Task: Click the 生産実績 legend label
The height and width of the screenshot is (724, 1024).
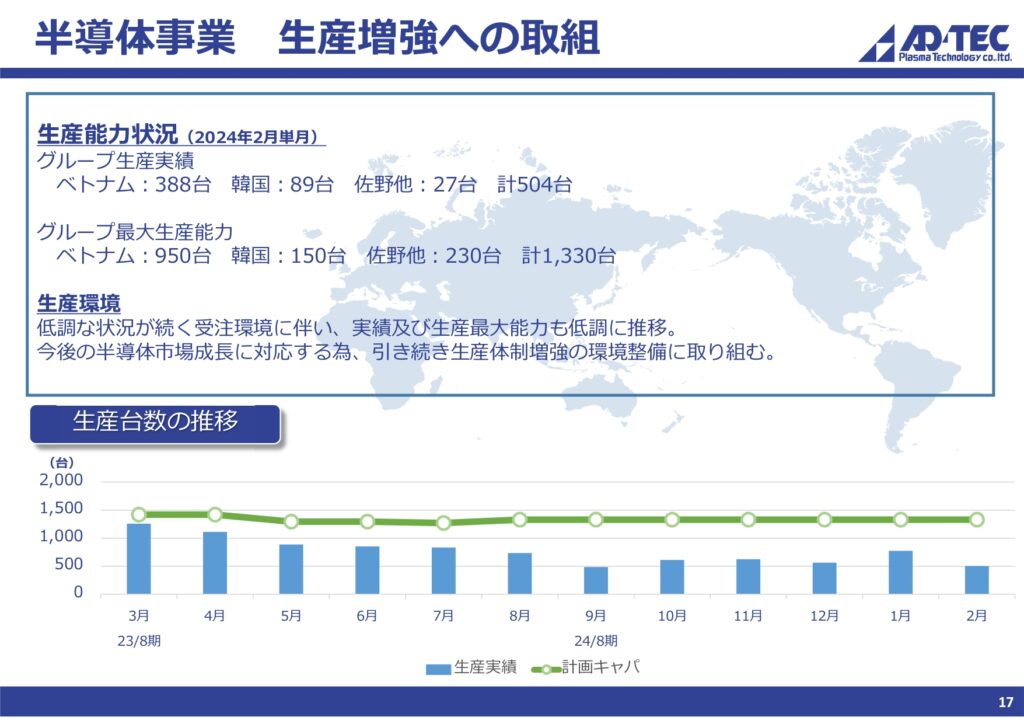Action: click(x=485, y=667)
